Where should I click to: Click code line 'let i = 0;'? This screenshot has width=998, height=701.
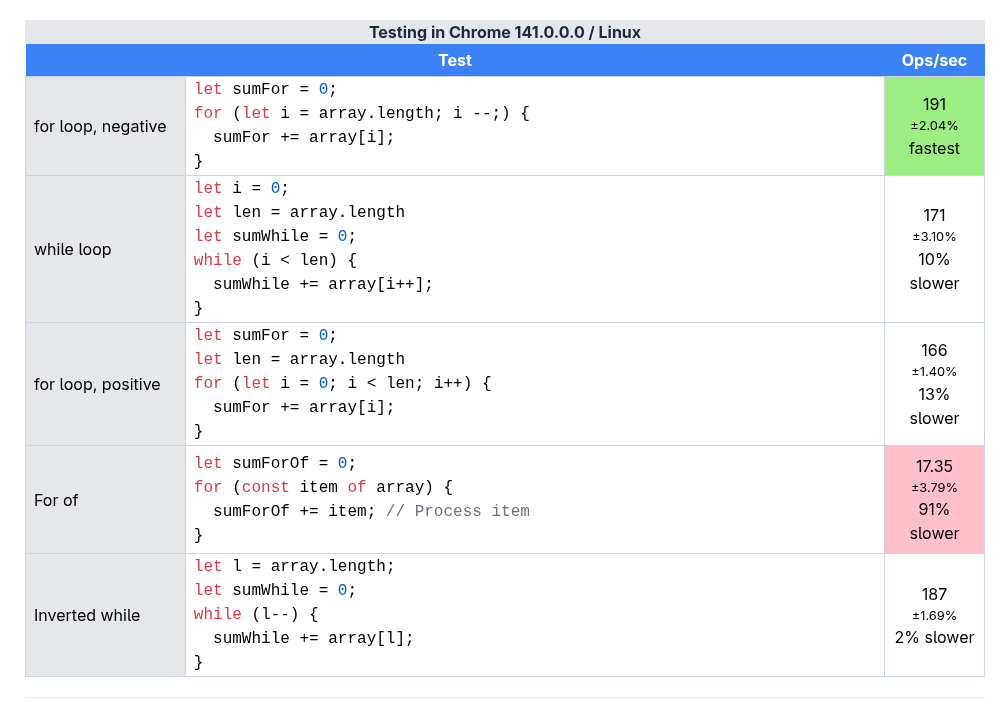click(x=241, y=188)
